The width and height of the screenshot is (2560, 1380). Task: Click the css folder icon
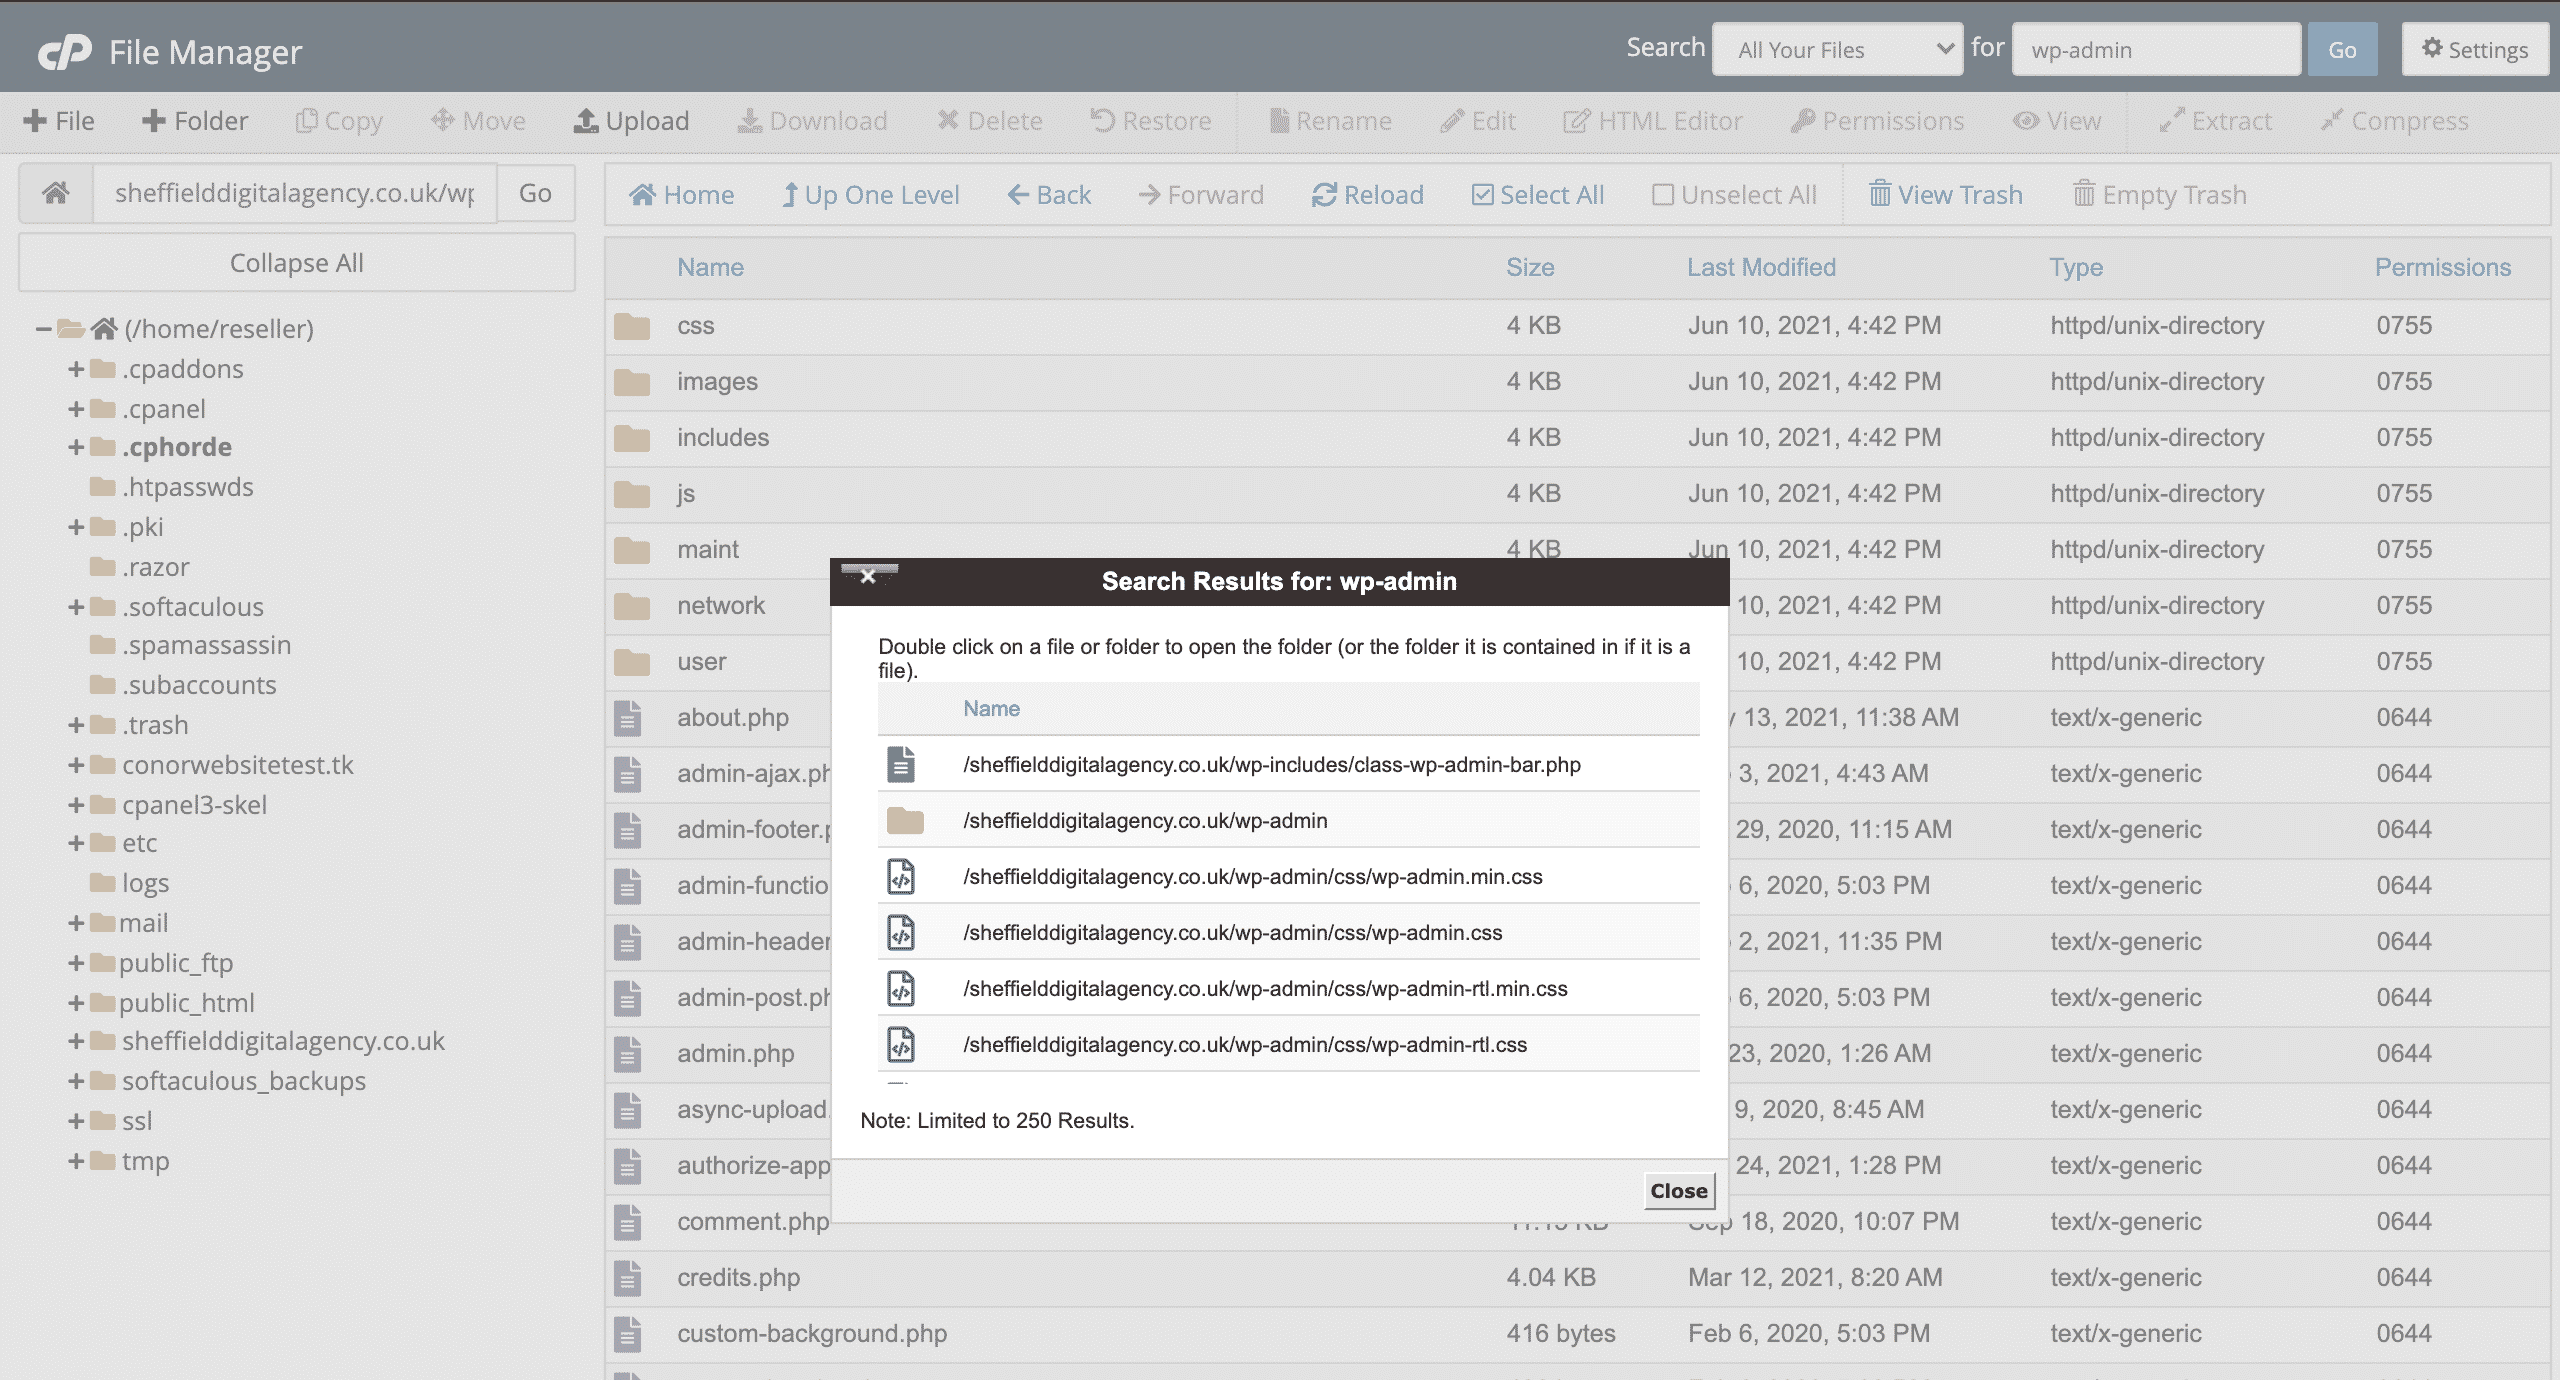(632, 326)
